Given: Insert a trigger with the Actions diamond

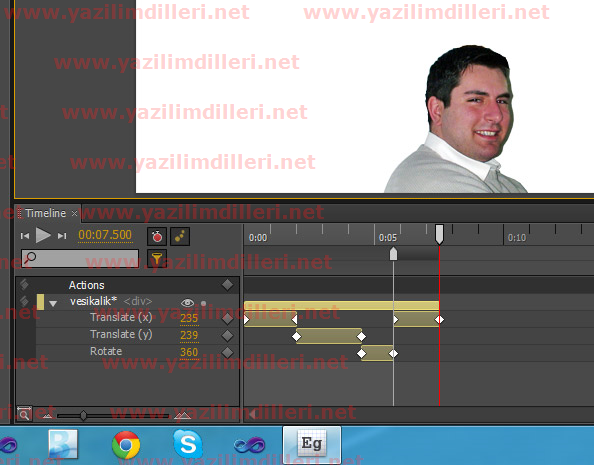Looking at the screenshot, I should [x=227, y=285].
